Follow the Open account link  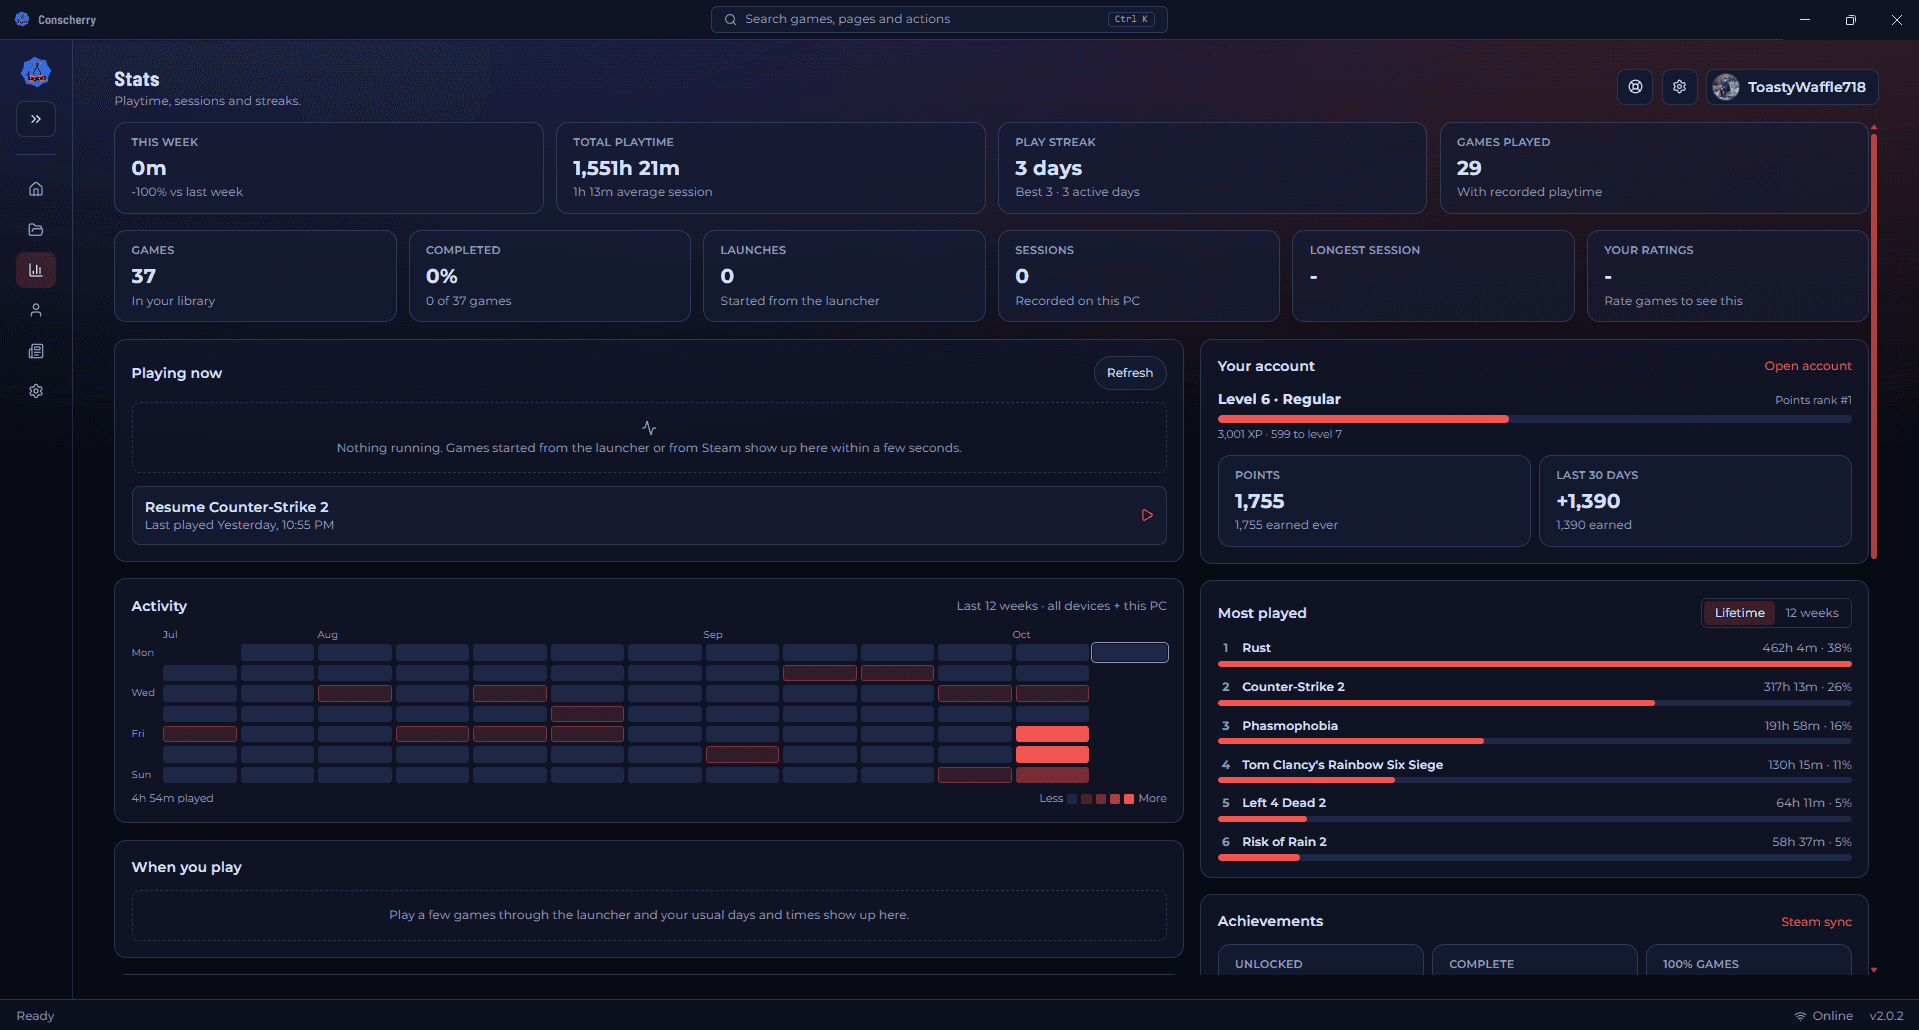pyautogui.click(x=1808, y=366)
